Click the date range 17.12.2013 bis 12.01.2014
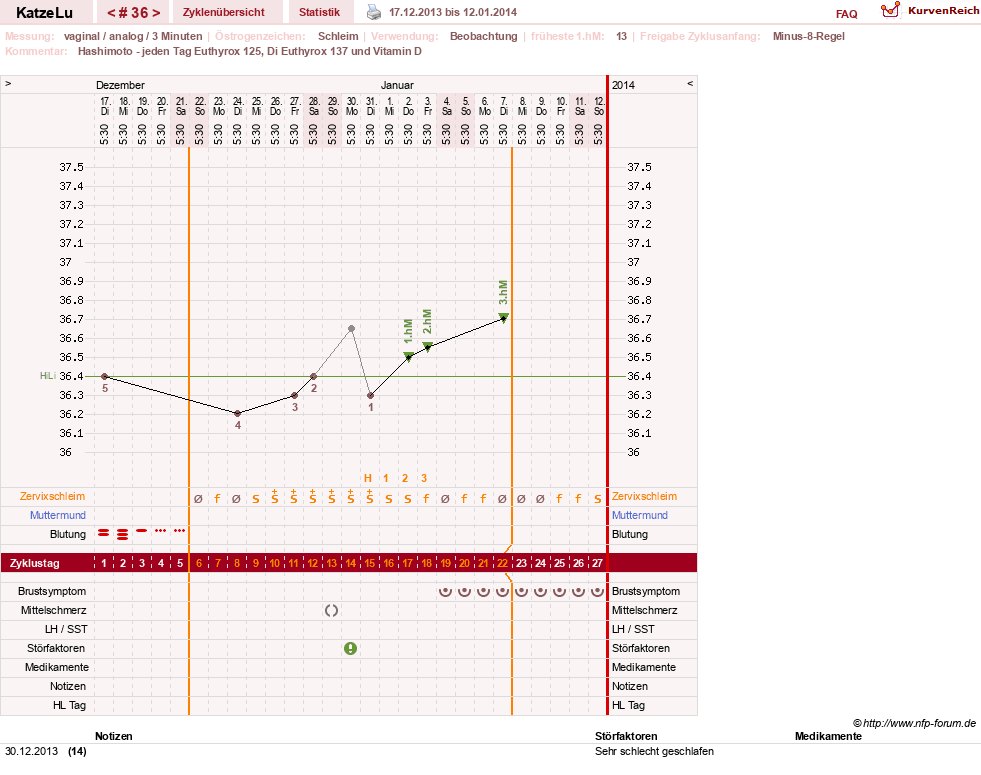This screenshot has height=775, width=981. click(x=453, y=12)
